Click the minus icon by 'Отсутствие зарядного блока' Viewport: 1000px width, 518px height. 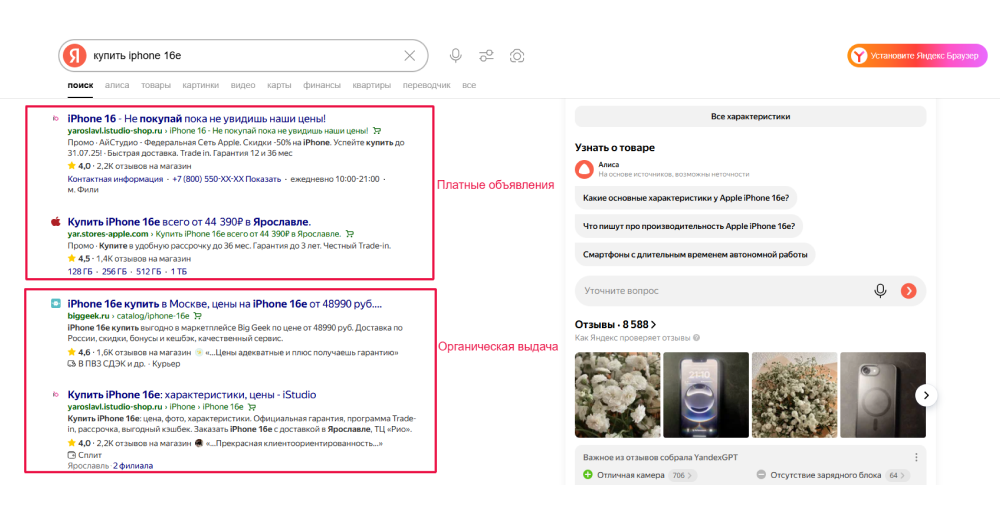point(761,475)
